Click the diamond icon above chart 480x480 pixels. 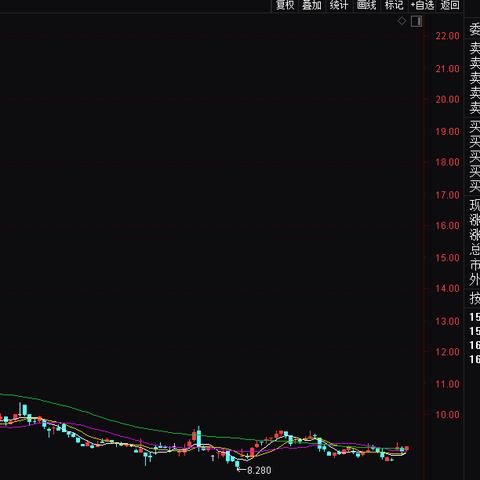click(402, 21)
